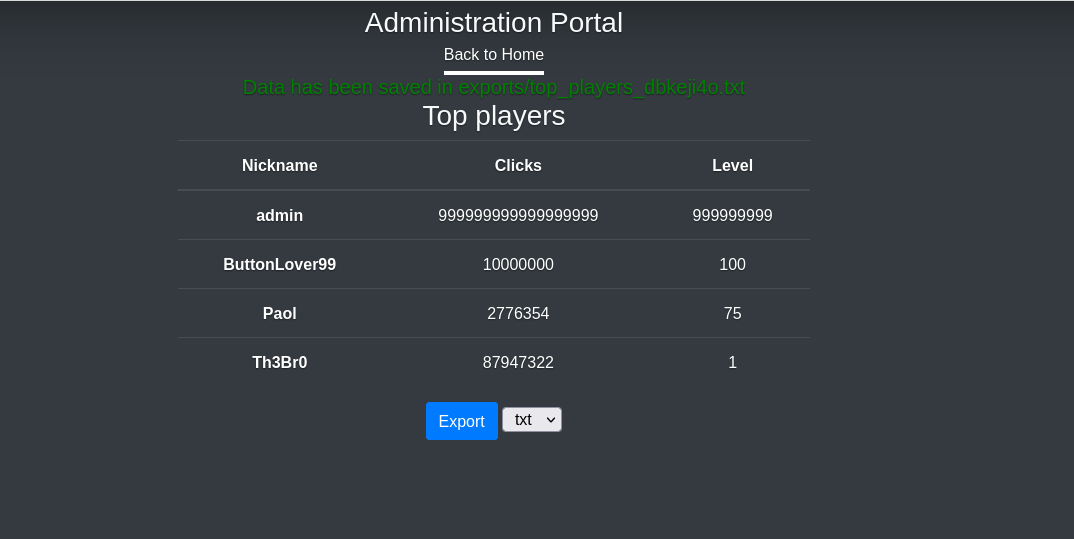Click the Back to Home link
Viewport: 1074px width, 539px height.
click(494, 55)
